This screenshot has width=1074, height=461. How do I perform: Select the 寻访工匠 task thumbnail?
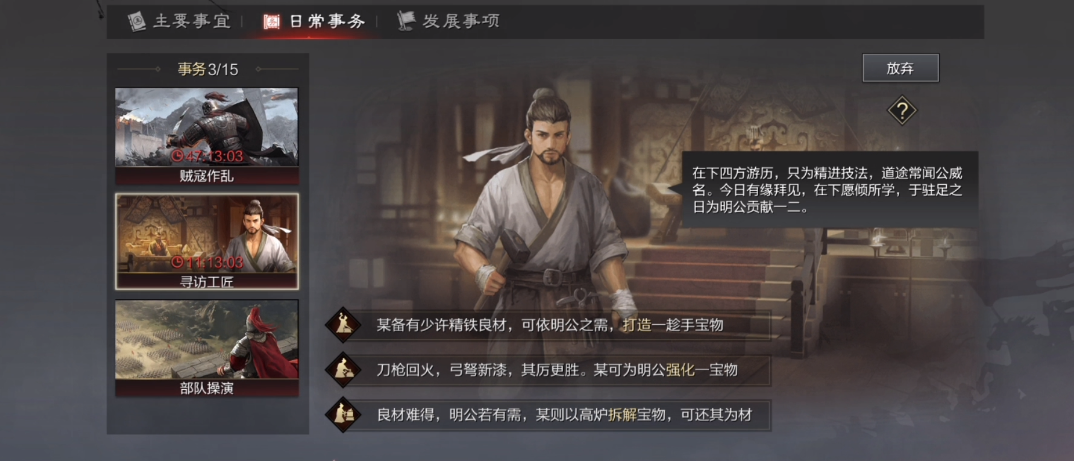click(207, 241)
